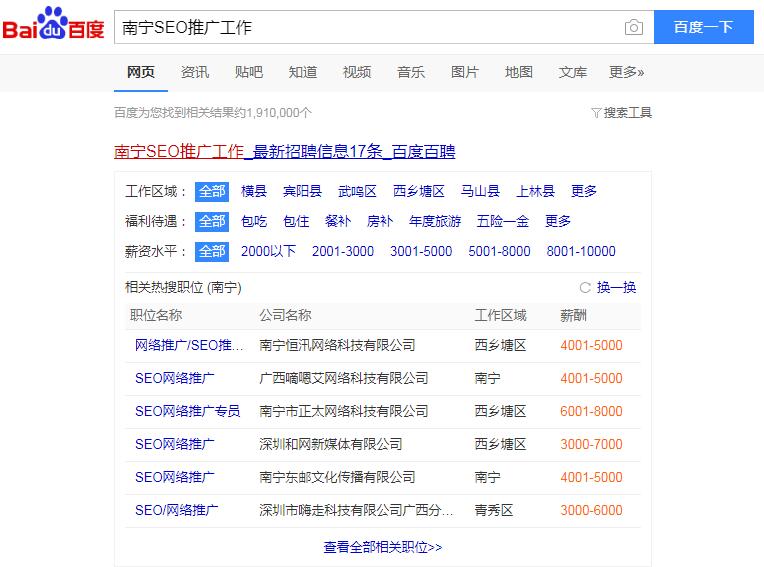Select the 3001-5000 salary filter
The height and width of the screenshot is (567, 764).
[421, 251]
